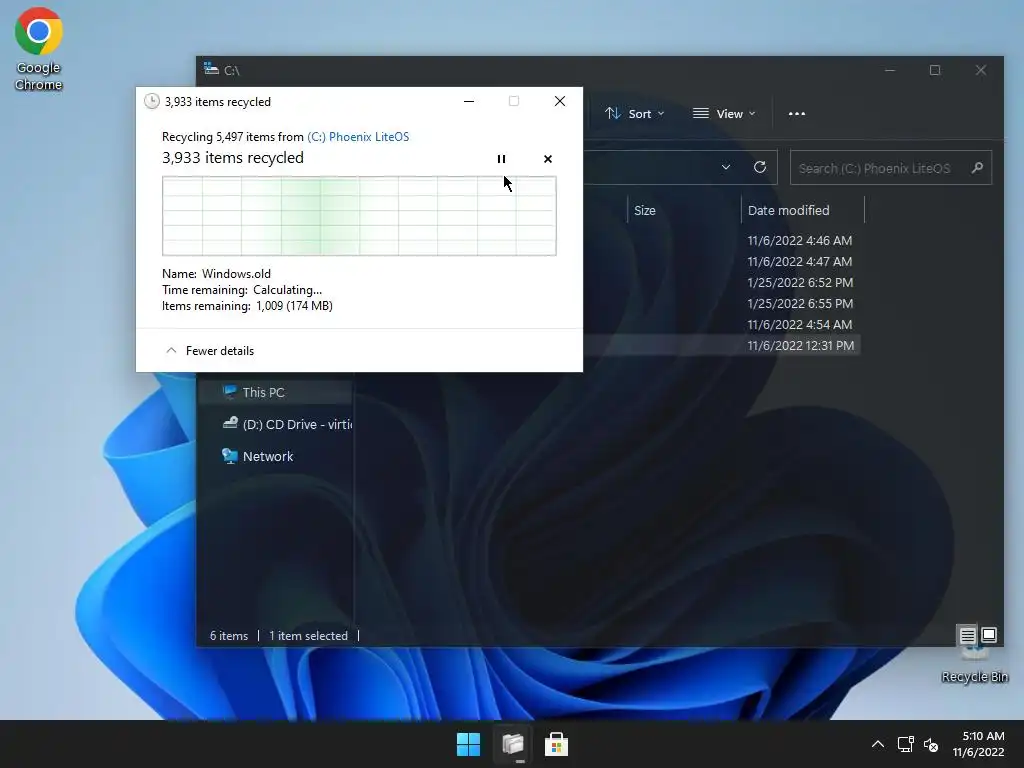Click the recycling progress graph
The width and height of the screenshot is (1024, 768).
pos(359,216)
